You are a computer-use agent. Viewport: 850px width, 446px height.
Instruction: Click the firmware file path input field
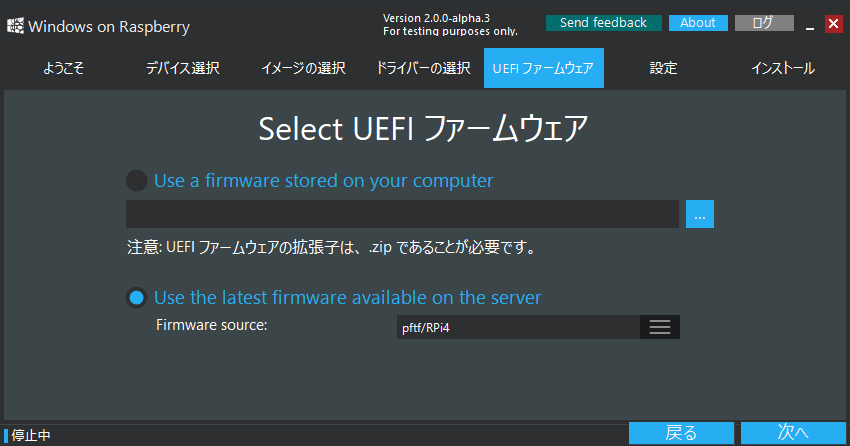point(402,214)
